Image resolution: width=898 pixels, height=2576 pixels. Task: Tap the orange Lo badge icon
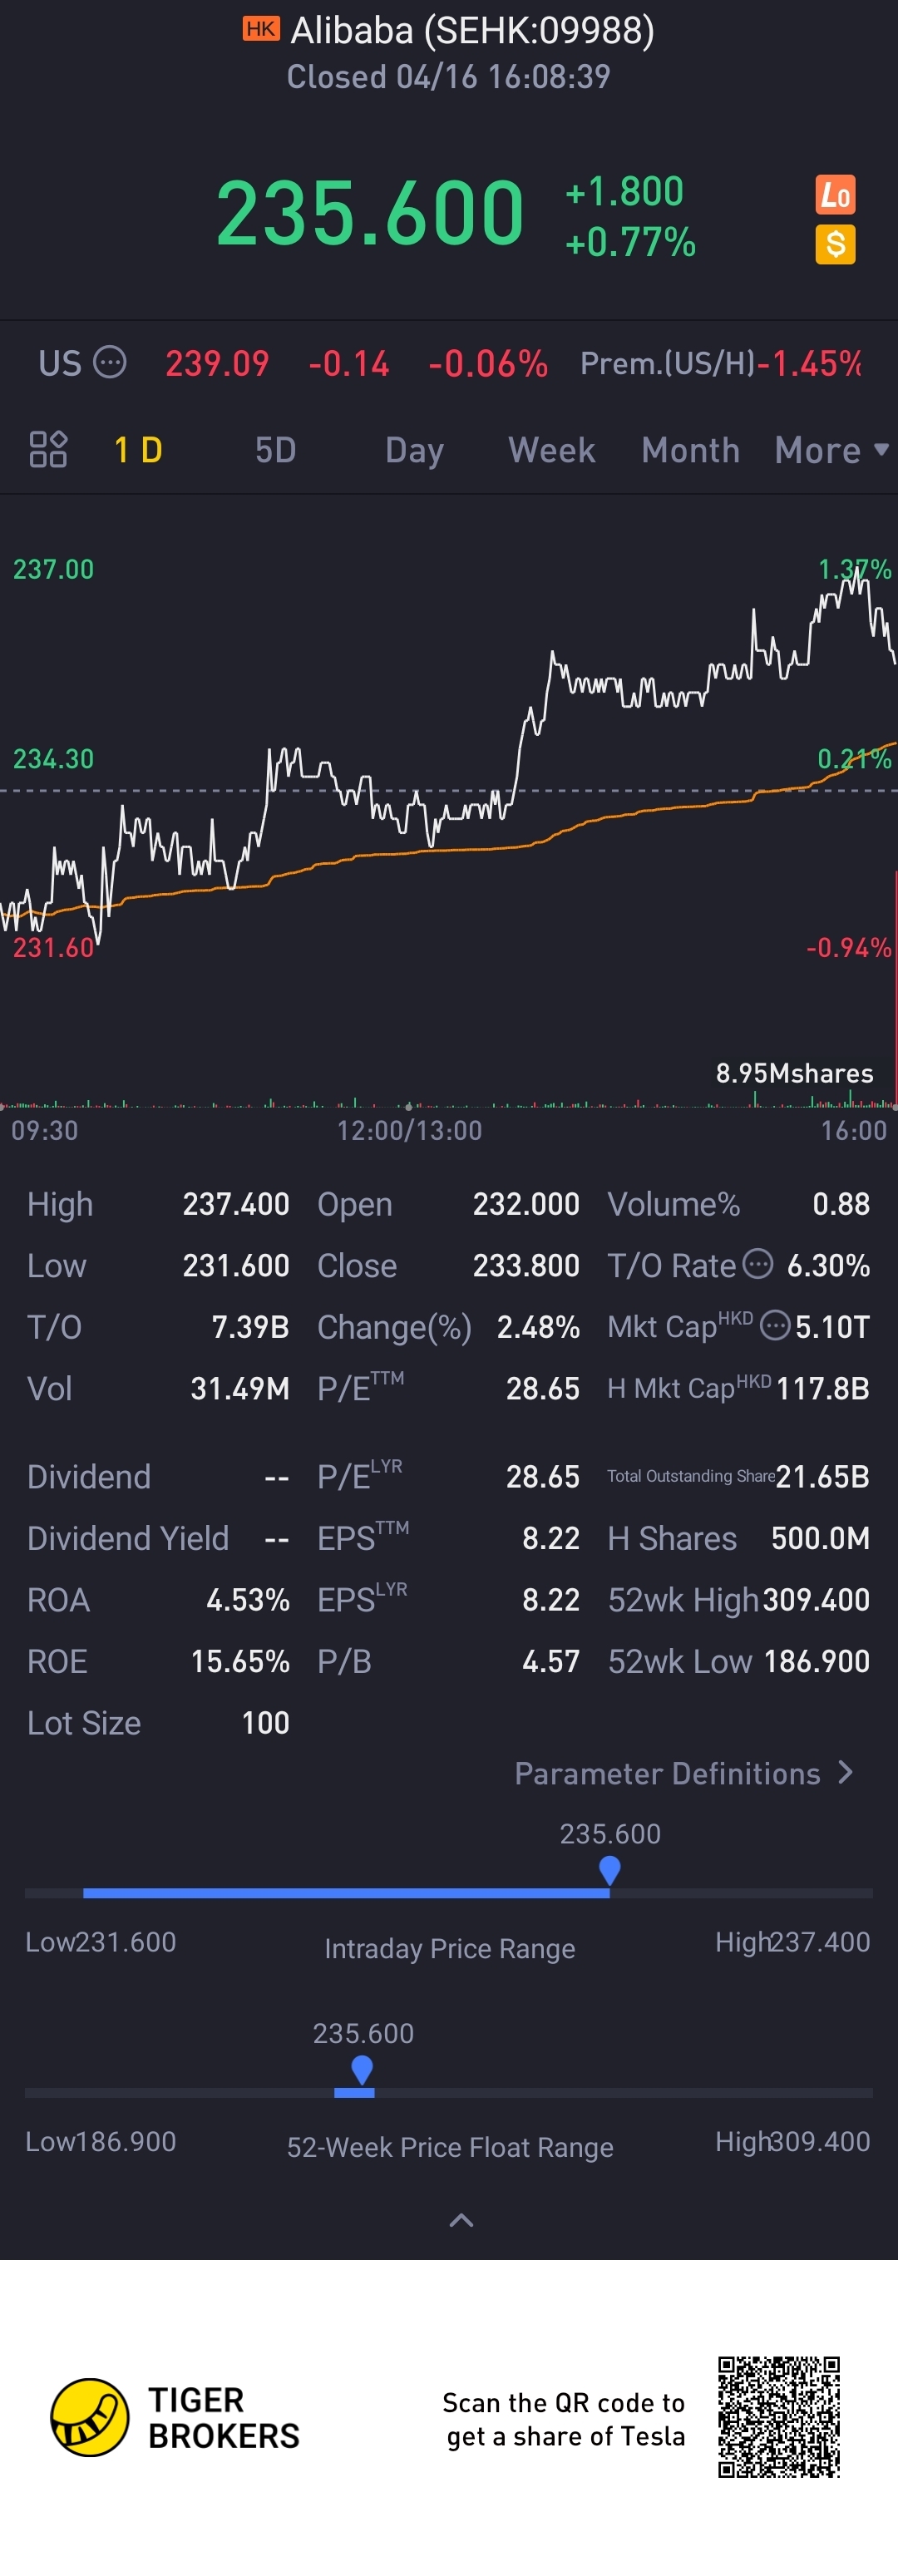[835, 194]
